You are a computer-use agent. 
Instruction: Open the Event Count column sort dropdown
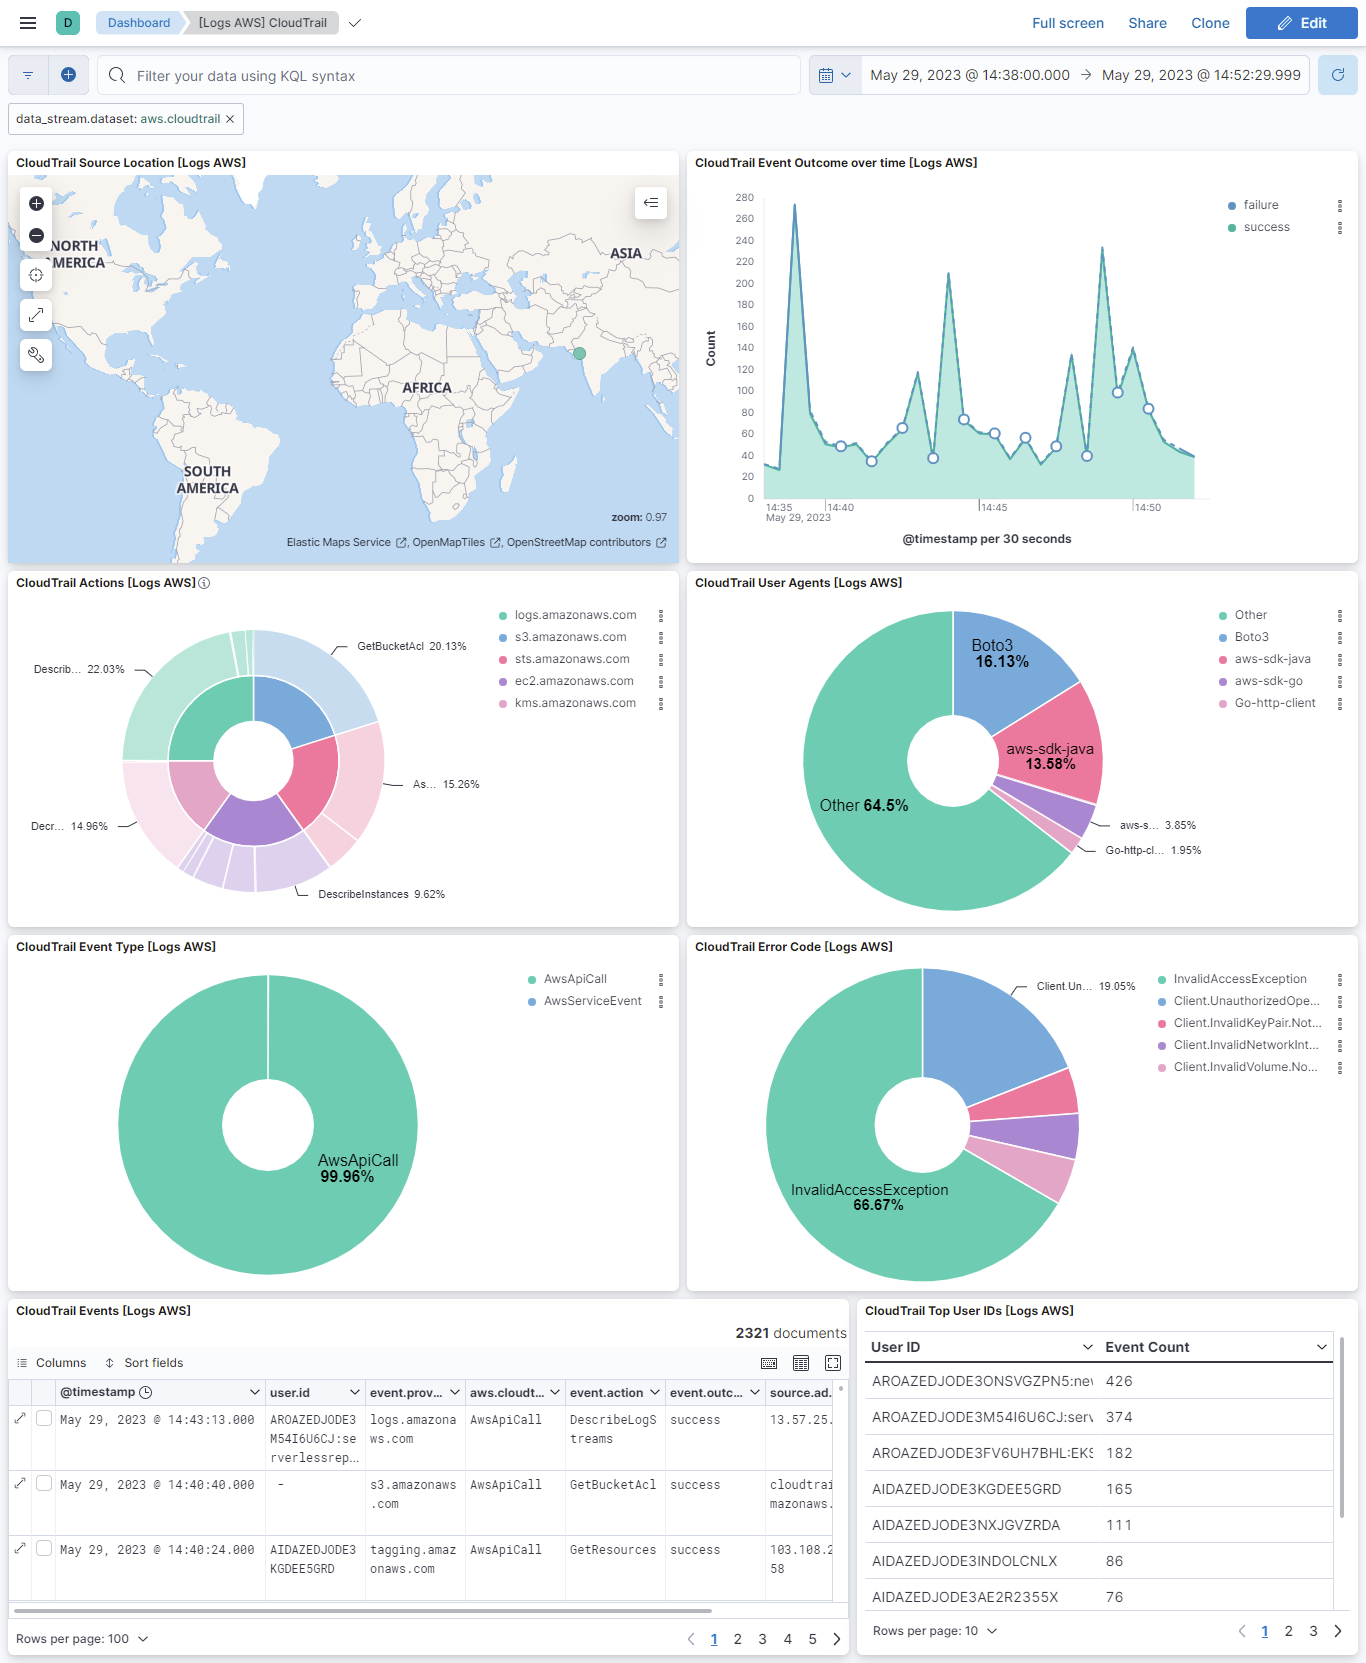pos(1321,1347)
